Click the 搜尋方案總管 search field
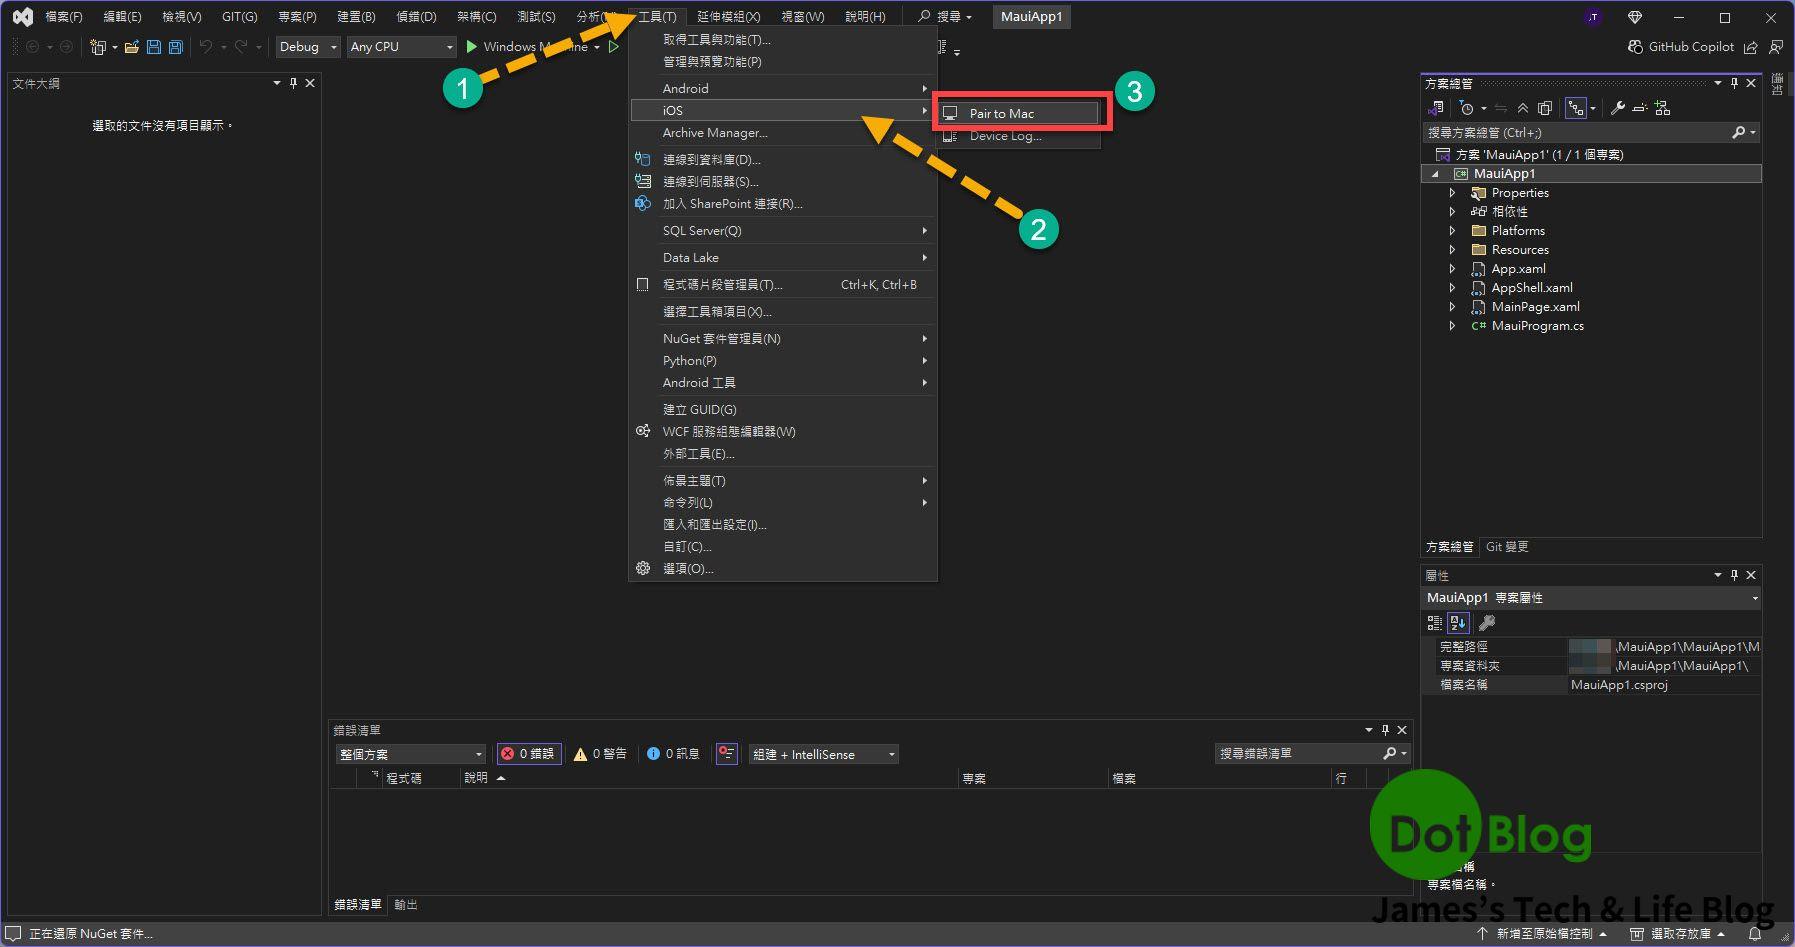 coord(1590,133)
